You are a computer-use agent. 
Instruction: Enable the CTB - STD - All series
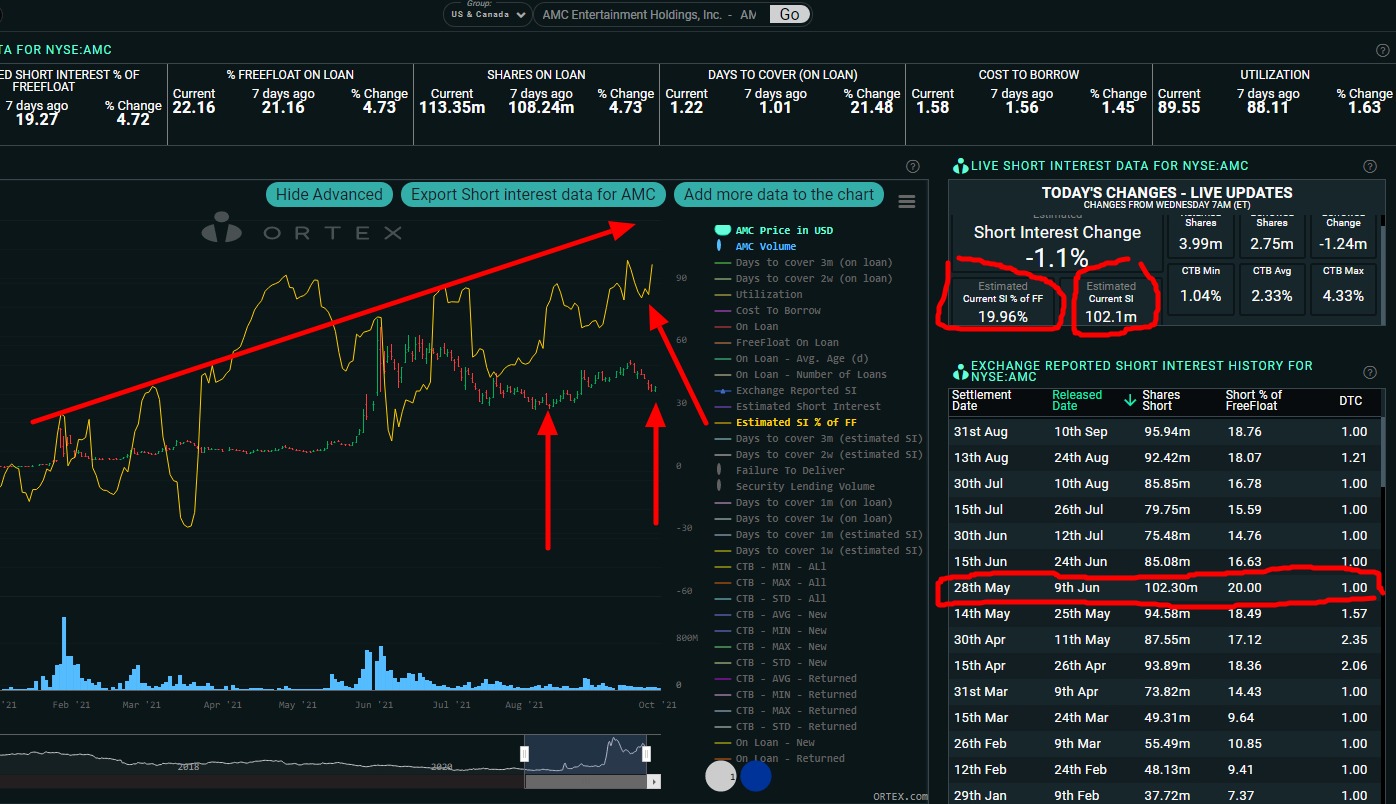pos(771,598)
